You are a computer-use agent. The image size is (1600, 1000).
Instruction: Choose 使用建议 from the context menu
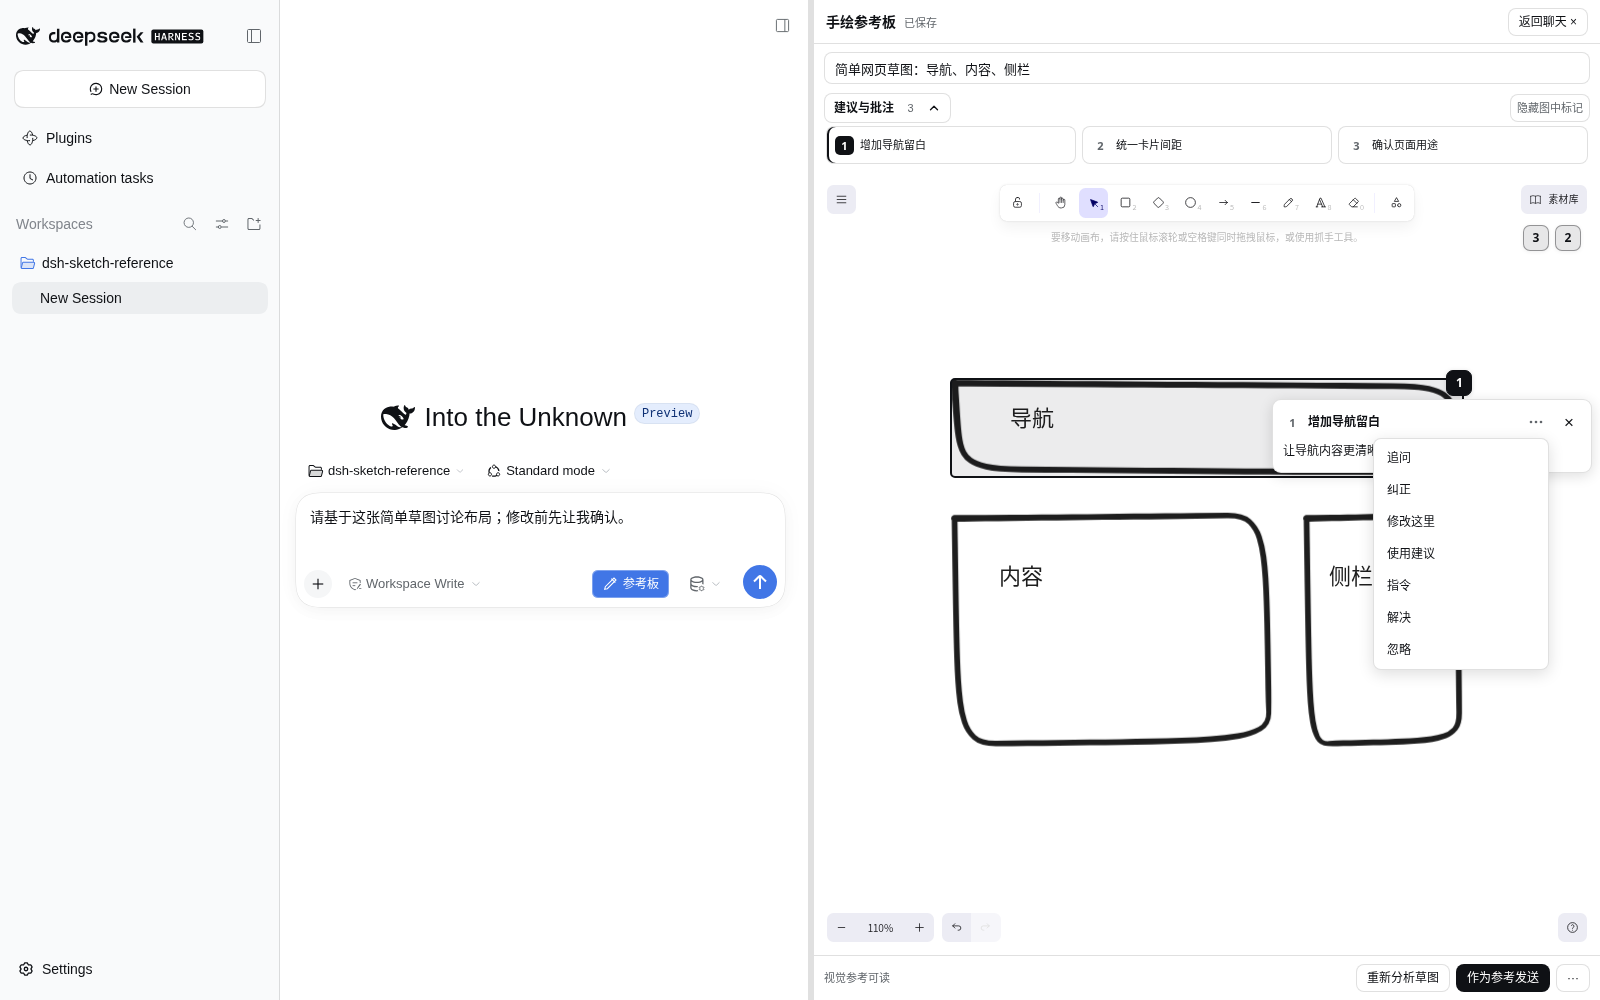click(1460, 553)
